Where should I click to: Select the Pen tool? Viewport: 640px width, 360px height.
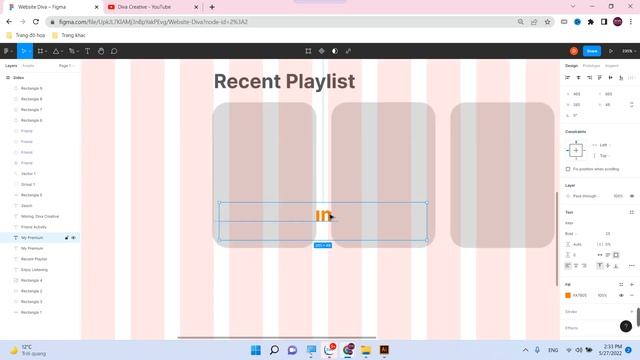(x=71, y=51)
